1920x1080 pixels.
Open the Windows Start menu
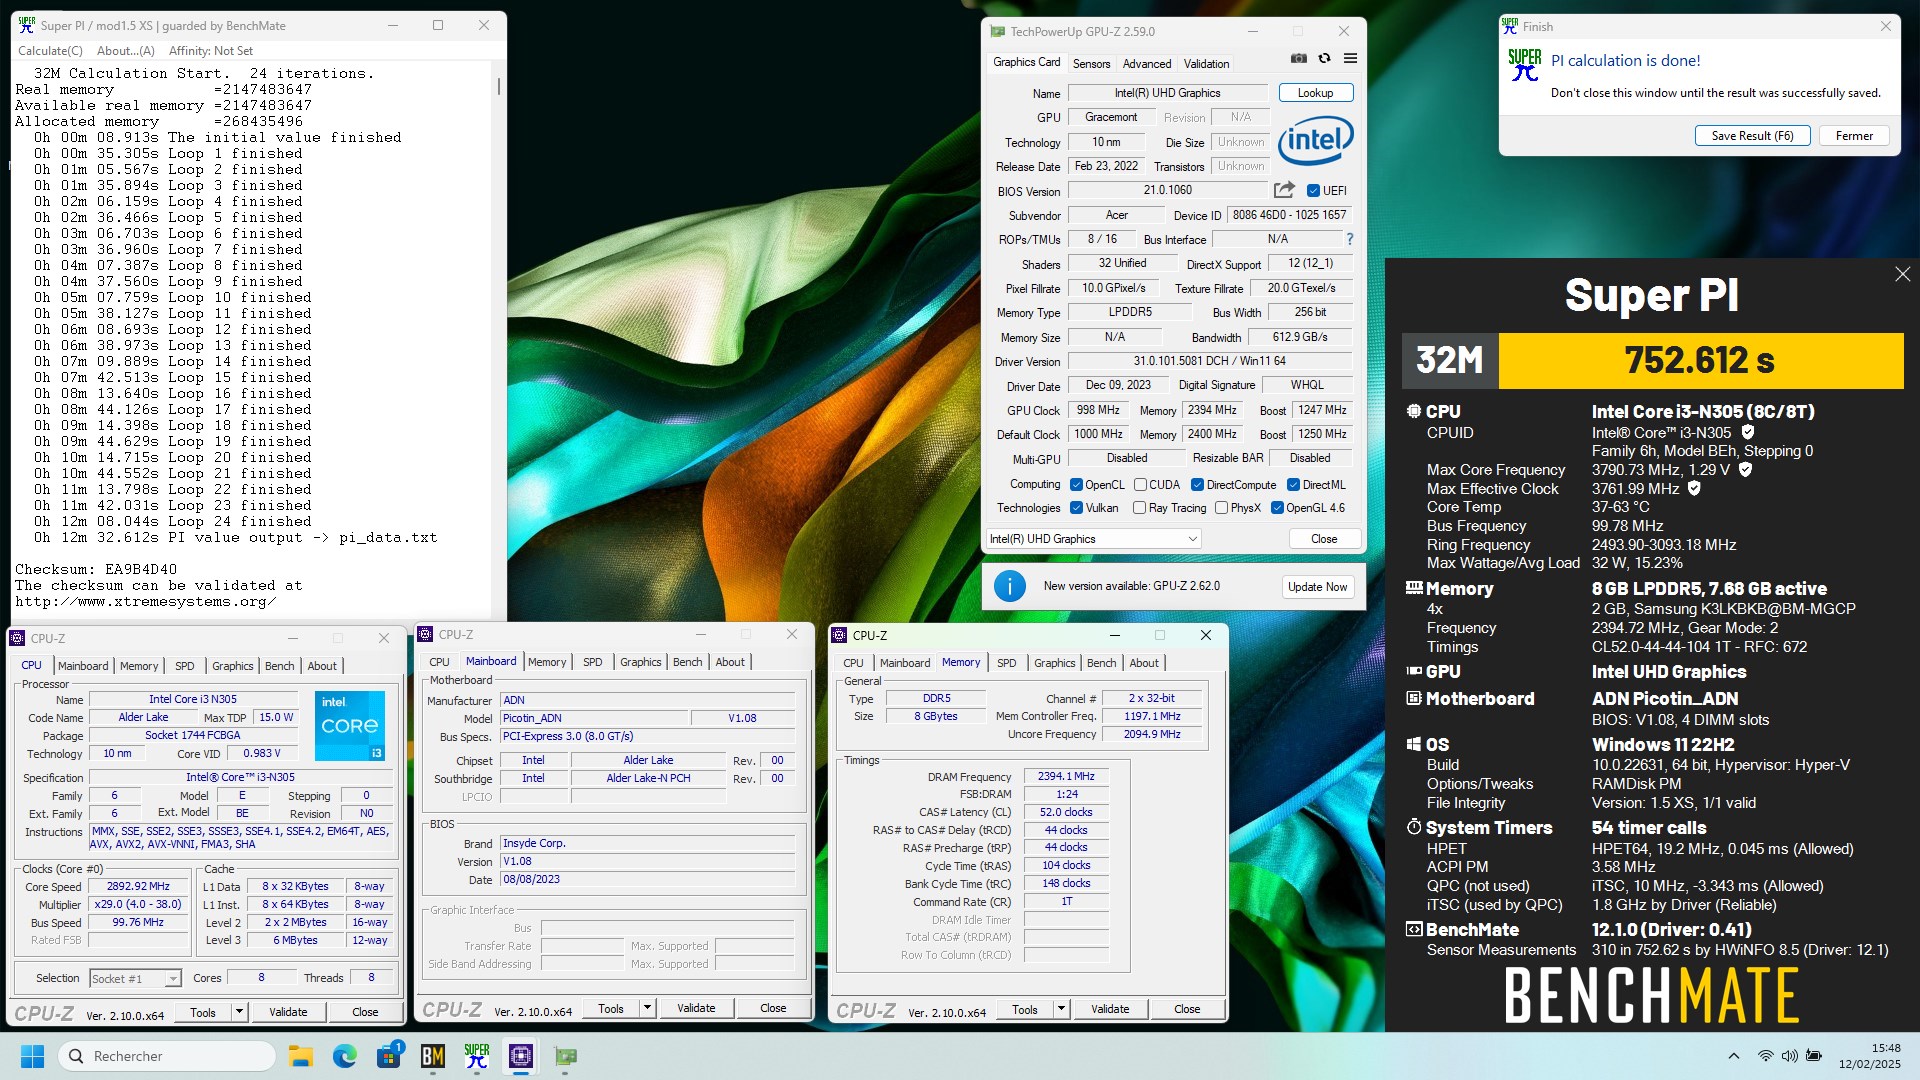click(x=32, y=1056)
